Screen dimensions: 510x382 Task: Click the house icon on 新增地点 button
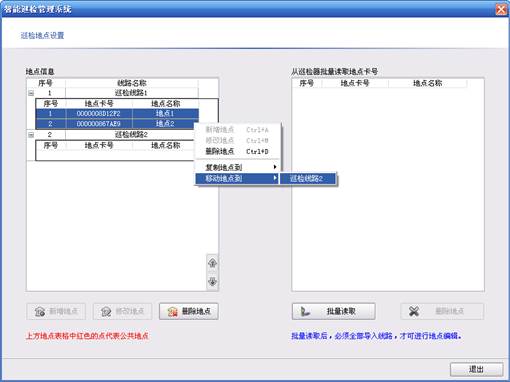(x=40, y=312)
